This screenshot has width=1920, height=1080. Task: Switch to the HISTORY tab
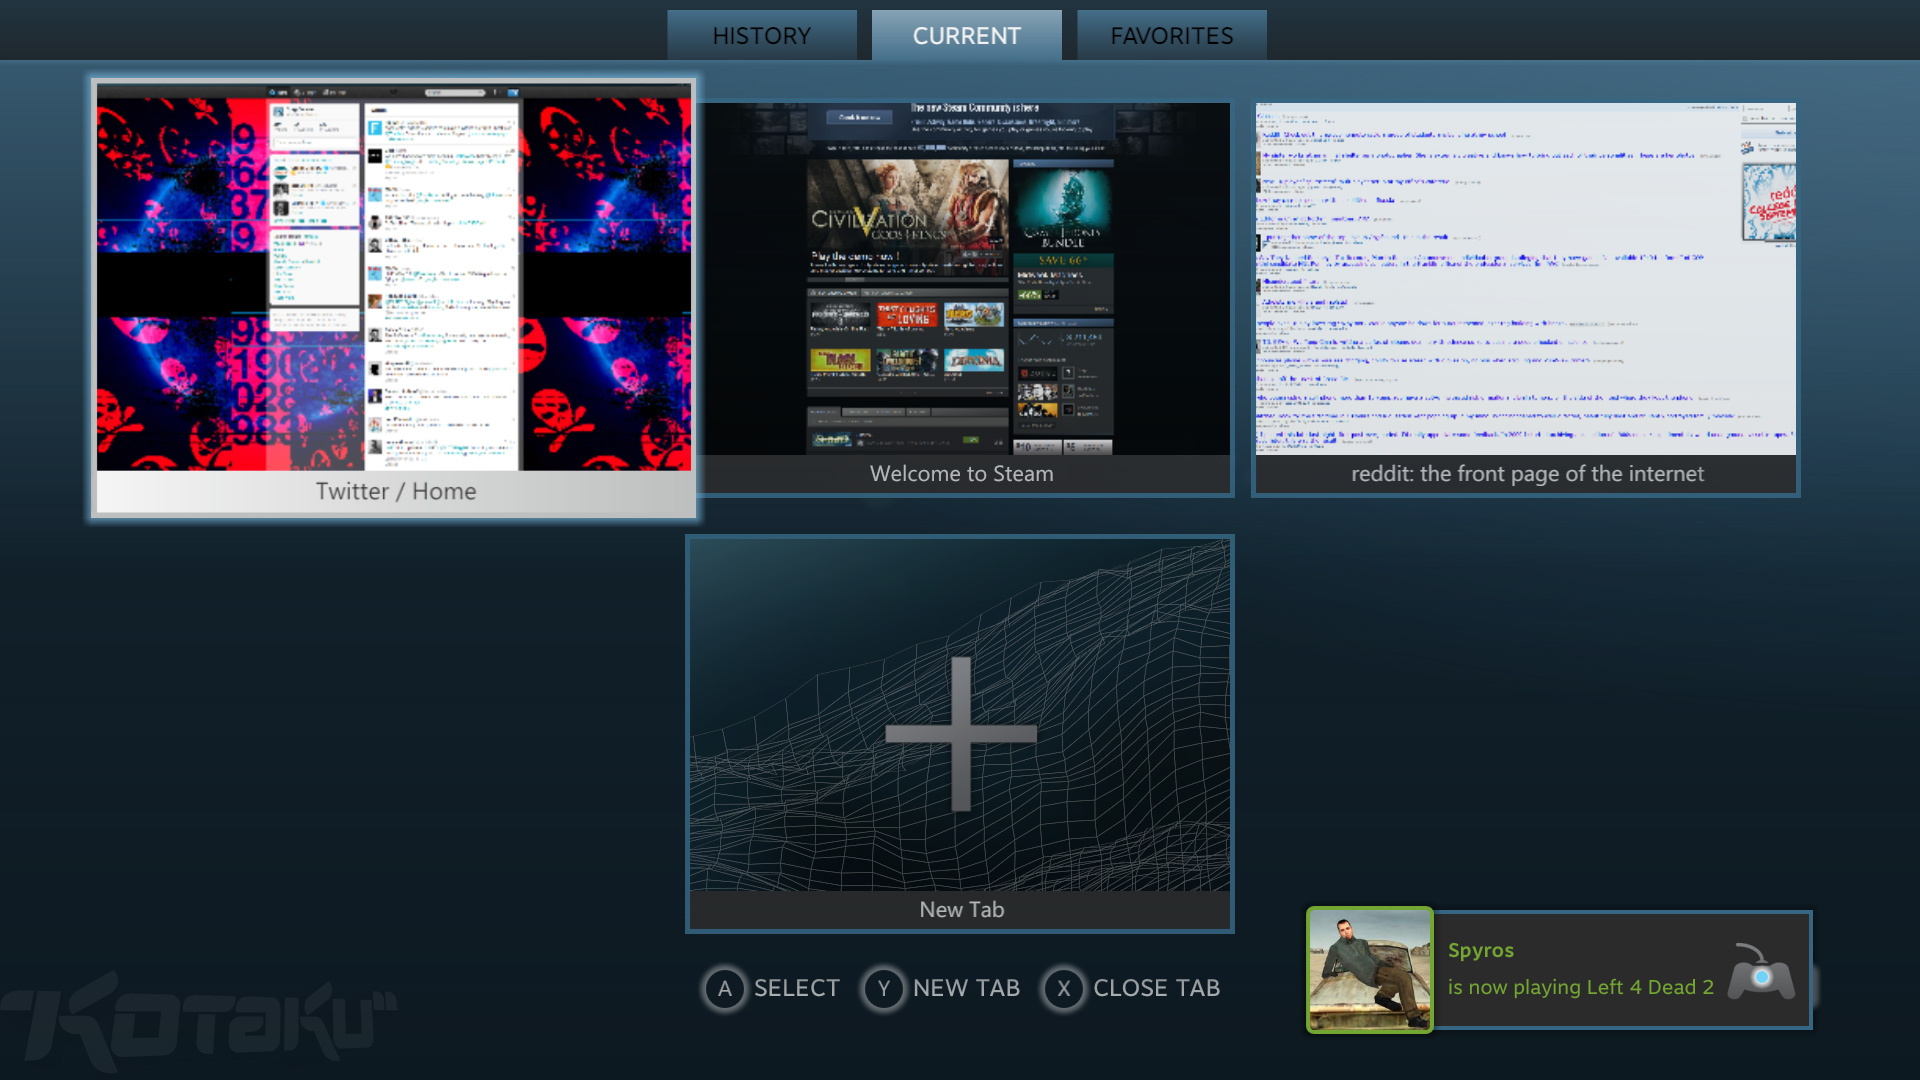pyautogui.click(x=761, y=36)
